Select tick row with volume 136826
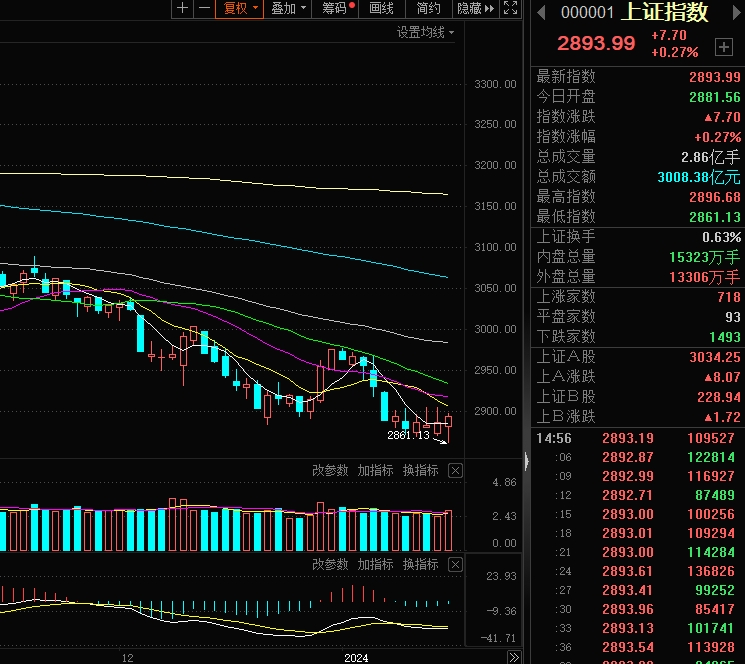The height and width of the screenshot is (664, 745). 638,571
